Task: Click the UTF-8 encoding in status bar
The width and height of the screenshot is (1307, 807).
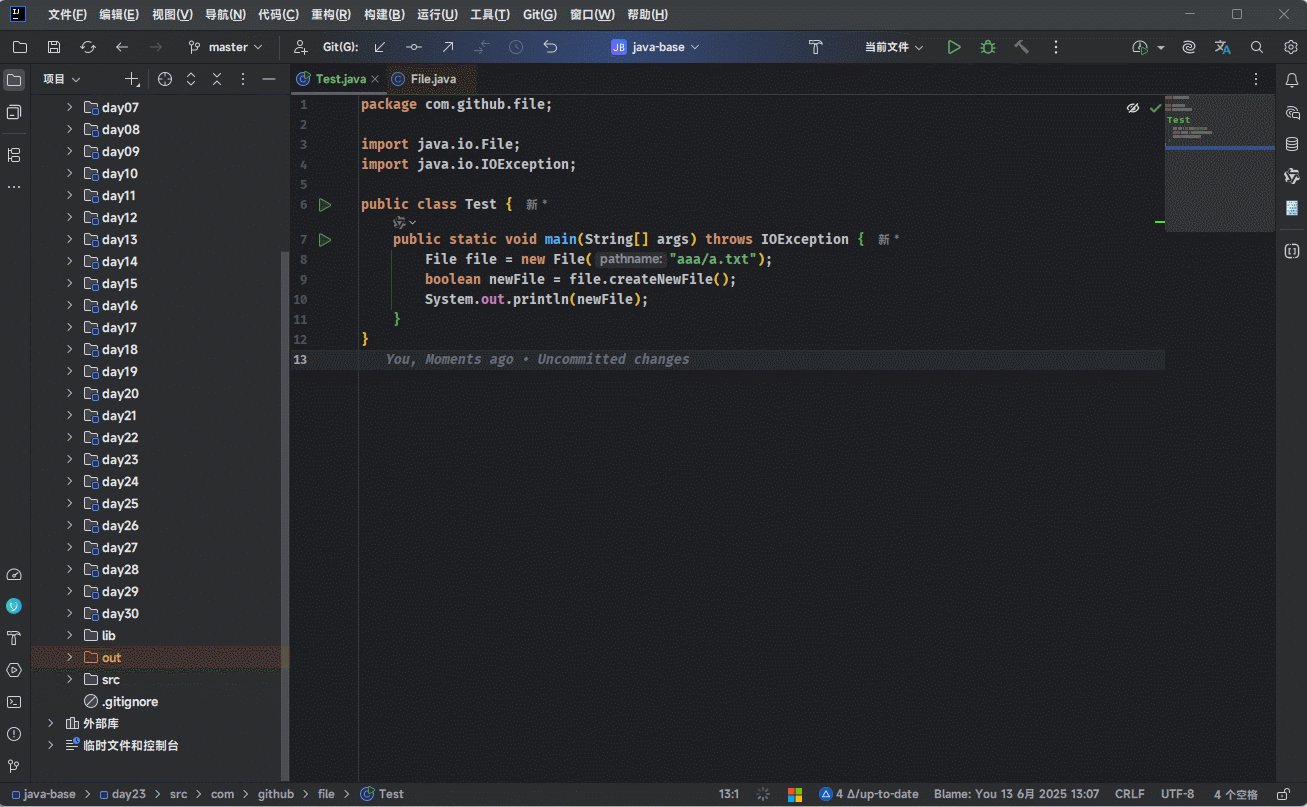Action: [x=1177, y=794]
